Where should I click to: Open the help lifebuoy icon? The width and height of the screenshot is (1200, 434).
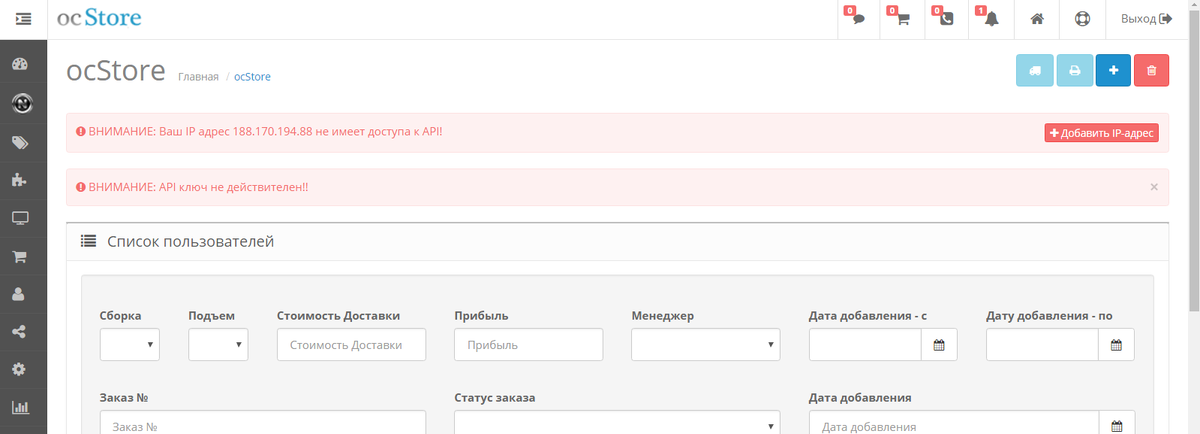pos(1082,19)
